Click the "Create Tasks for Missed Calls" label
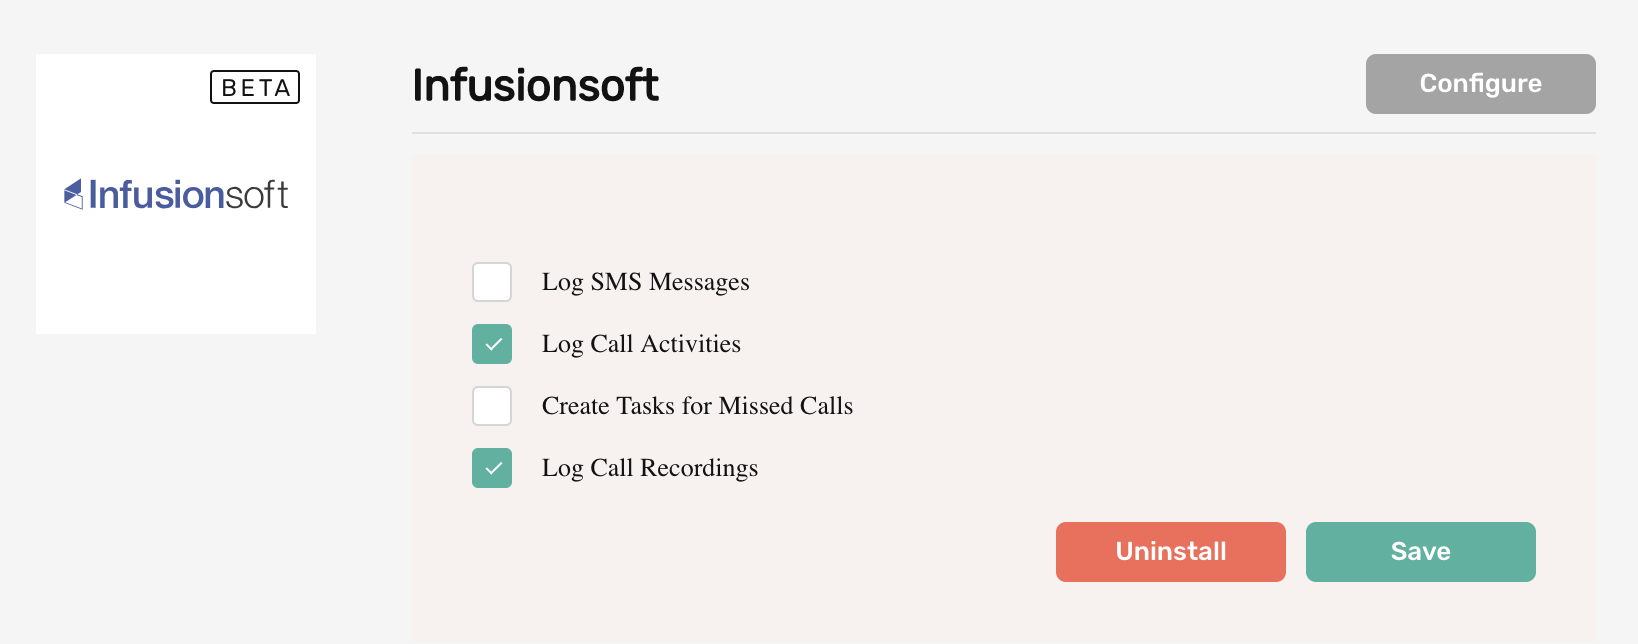The image size is (1638, 644). coord(697,406)
